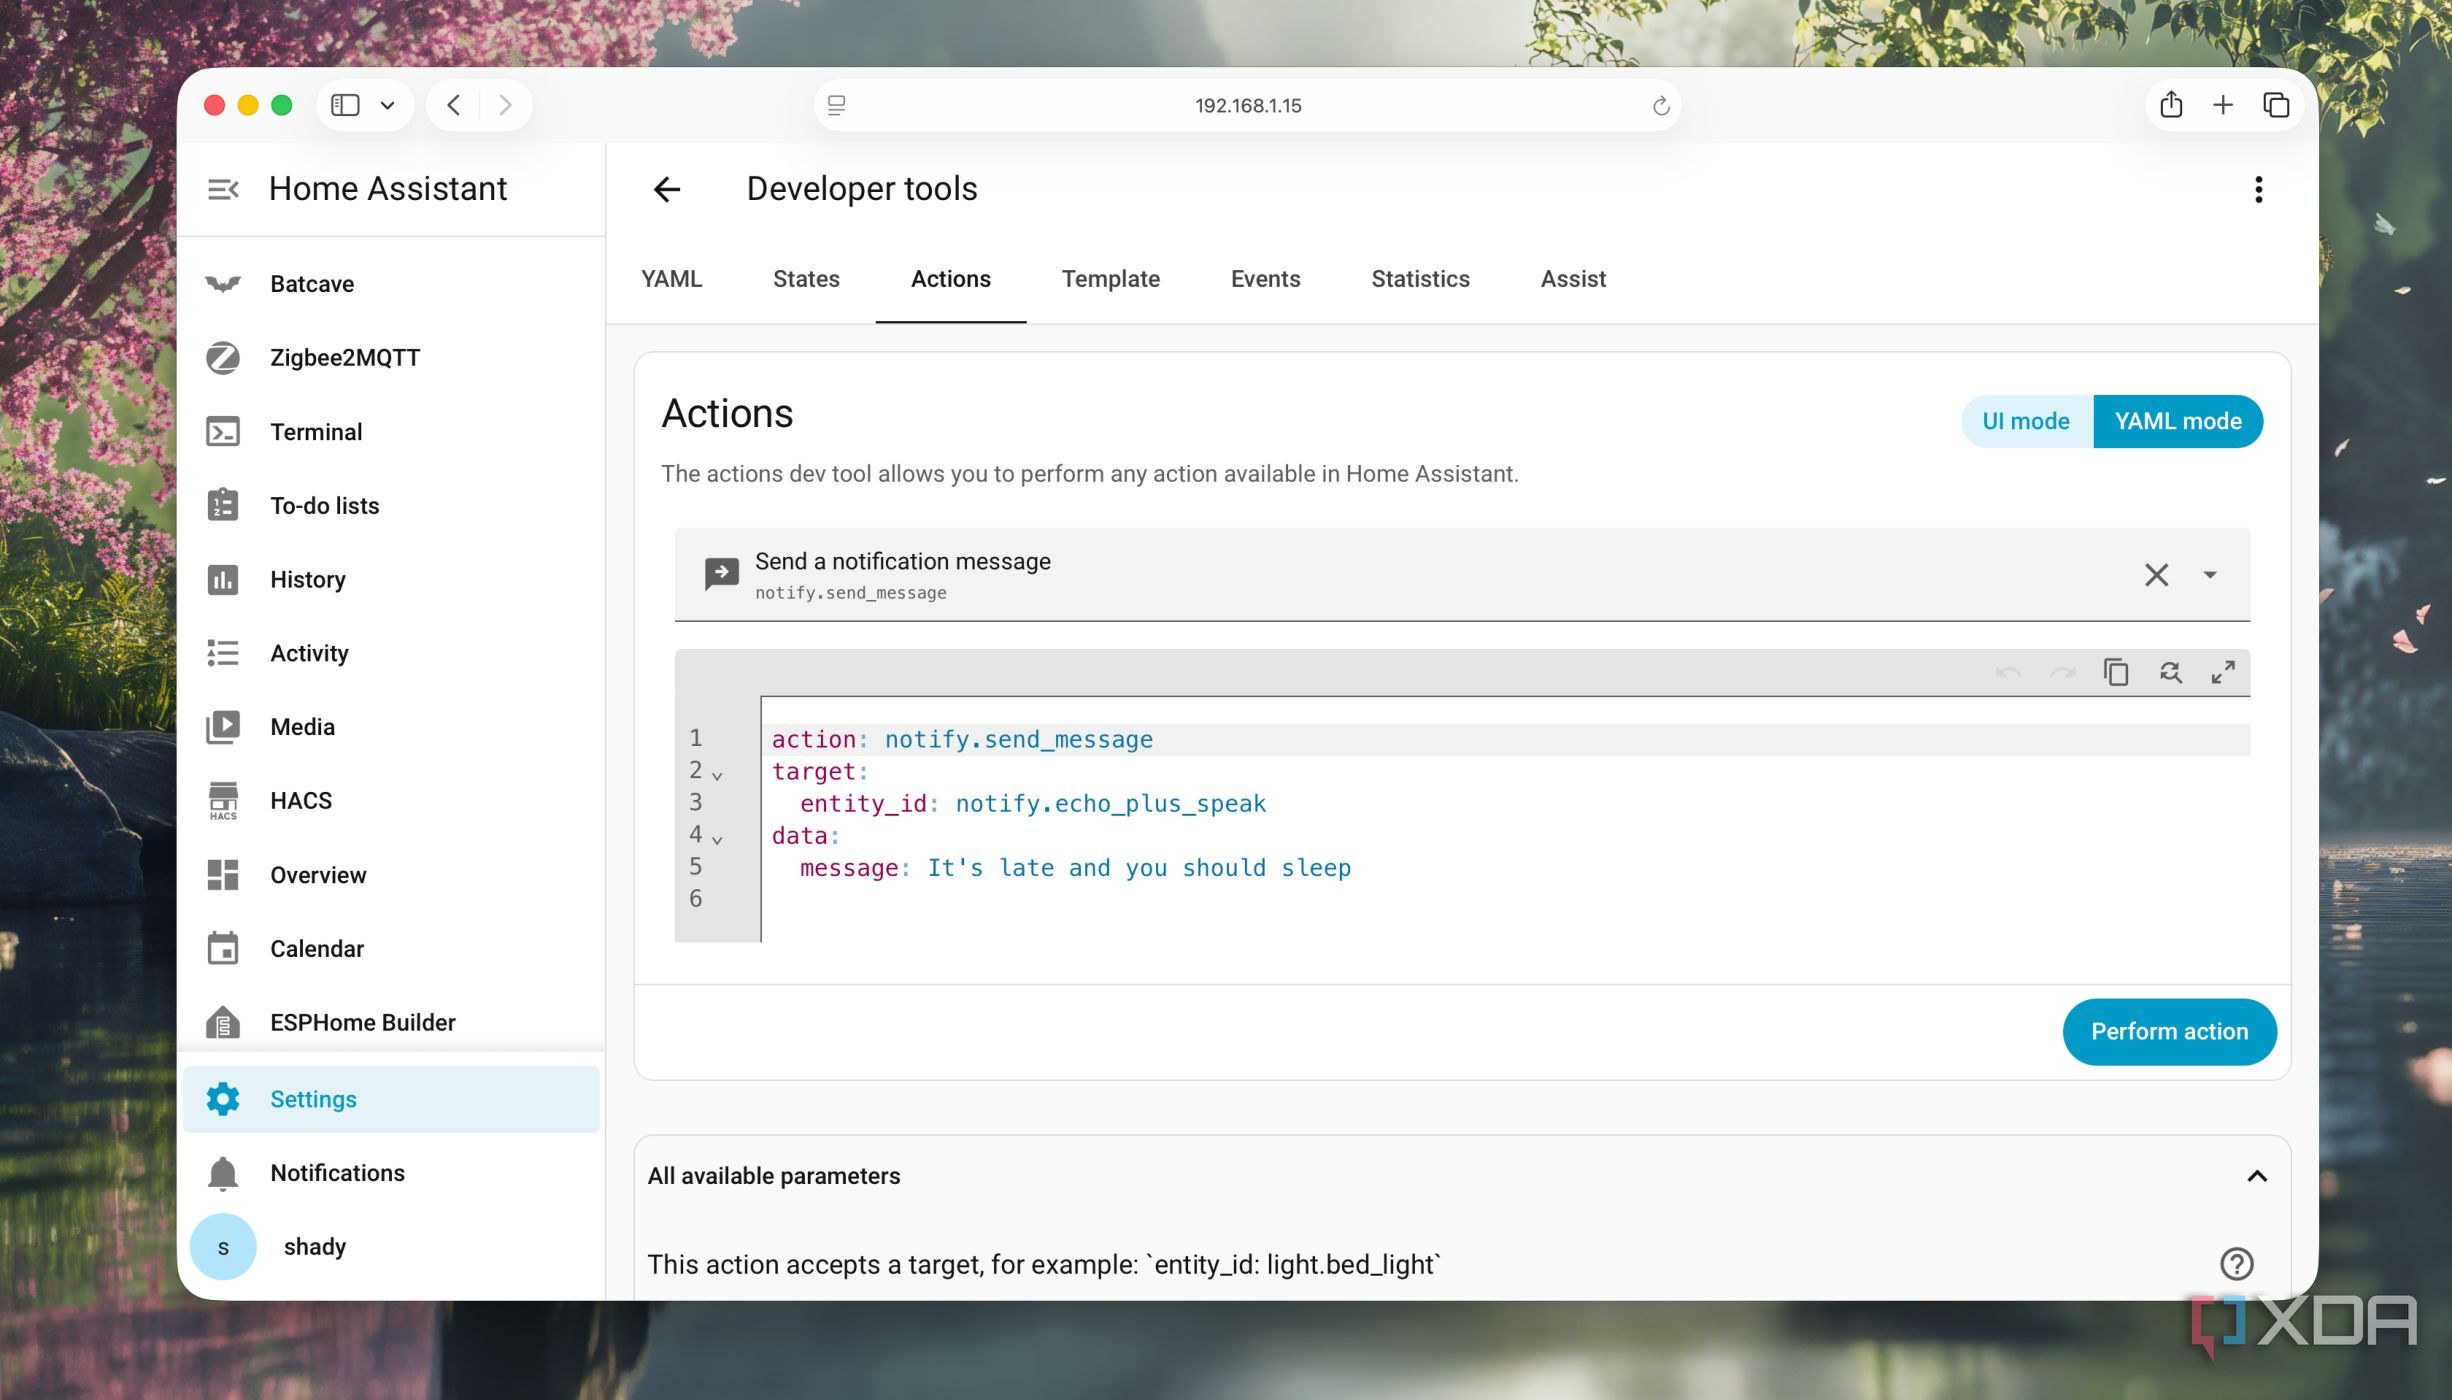This screenshot has width=2452, height=1400.
Task: Collapse All available parameters section
Action: tap(2257, 1176)
